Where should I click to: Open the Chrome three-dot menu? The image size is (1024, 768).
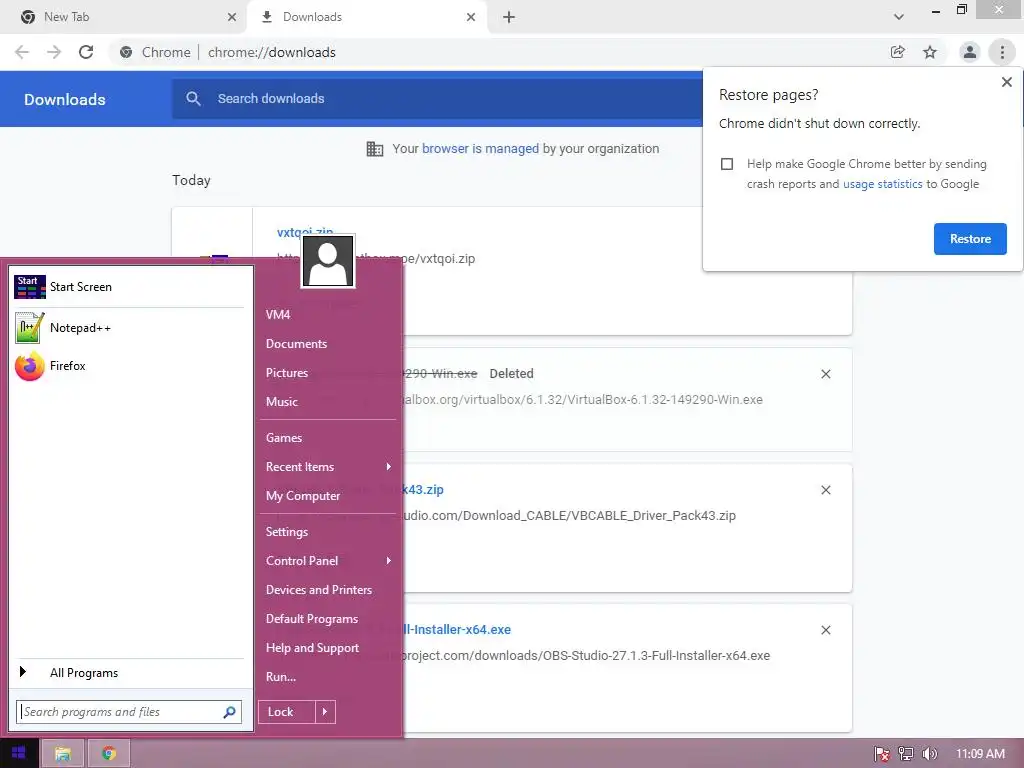coord(1002,52)
